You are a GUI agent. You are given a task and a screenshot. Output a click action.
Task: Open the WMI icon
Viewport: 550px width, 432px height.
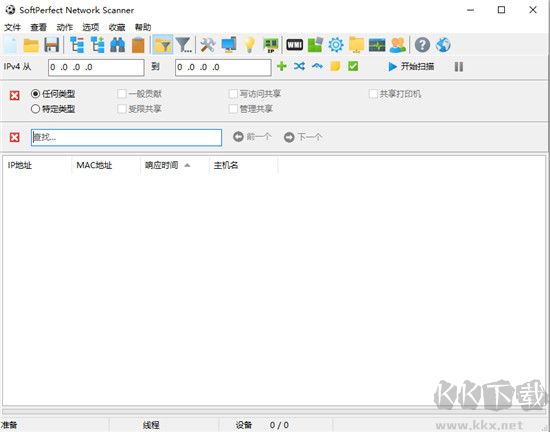click(x=294, y=45)
